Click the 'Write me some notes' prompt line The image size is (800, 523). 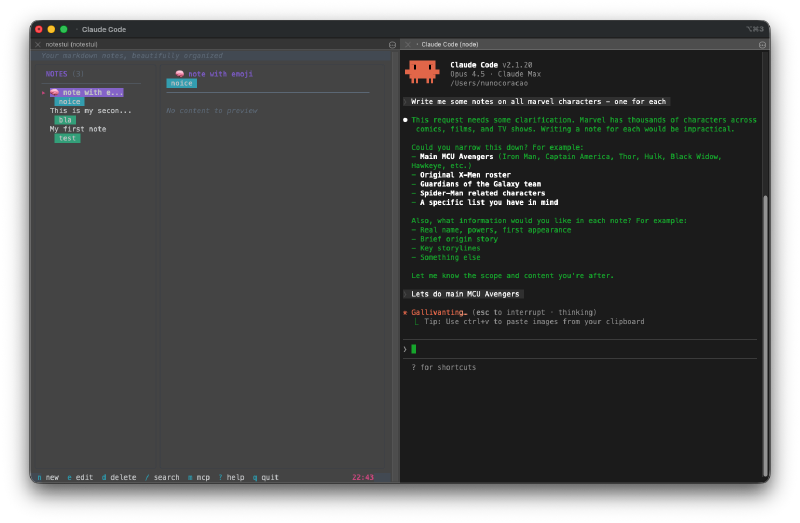click(538, 102)
